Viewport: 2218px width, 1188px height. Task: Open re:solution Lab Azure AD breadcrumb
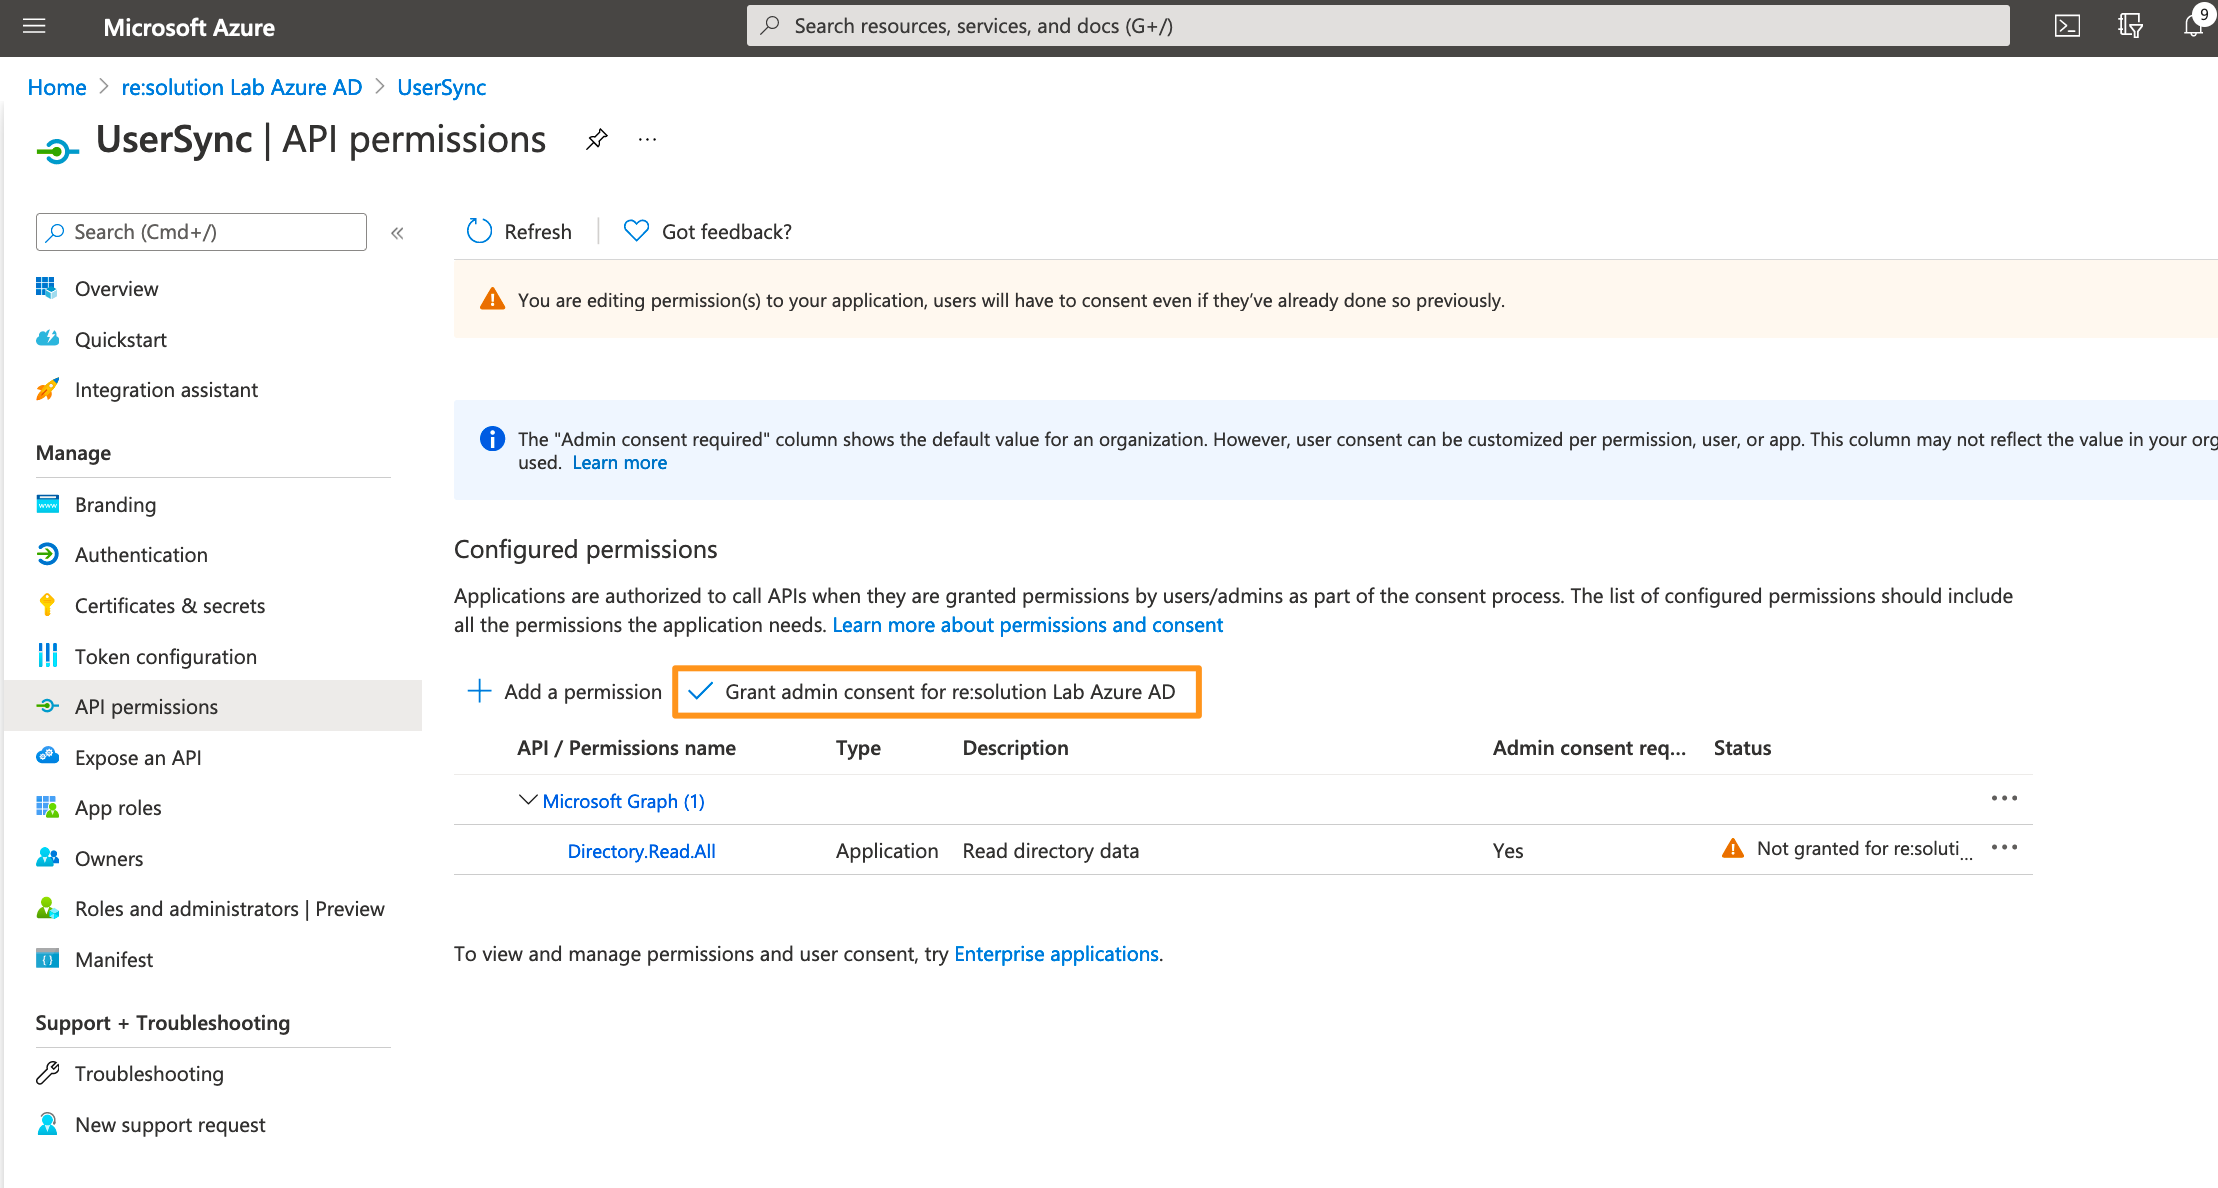(242, 87)
